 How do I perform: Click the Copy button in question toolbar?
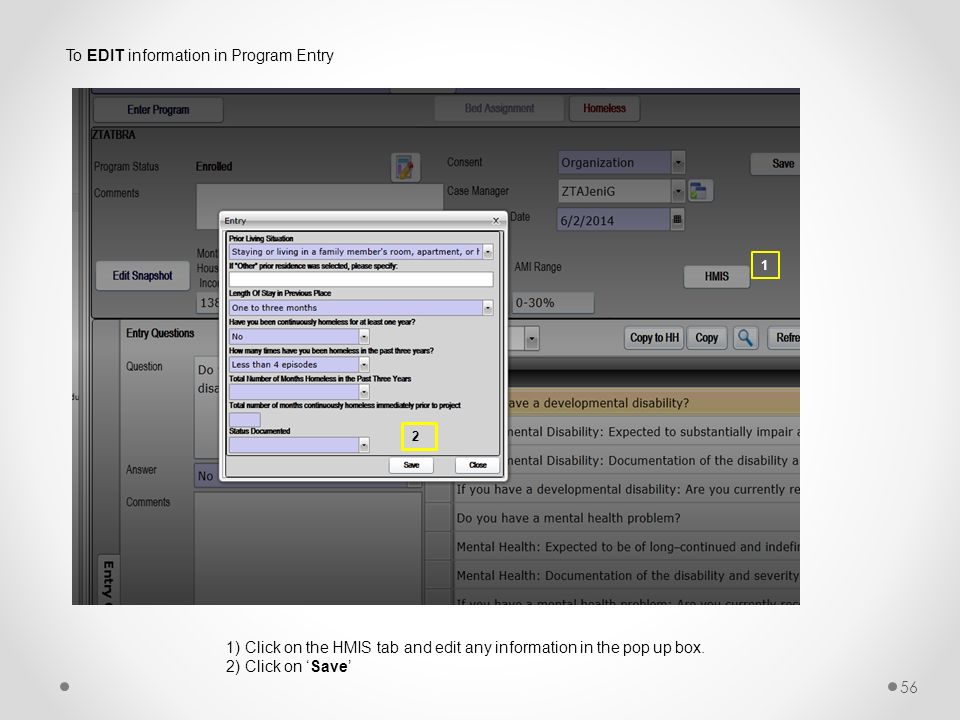point(707,337)
